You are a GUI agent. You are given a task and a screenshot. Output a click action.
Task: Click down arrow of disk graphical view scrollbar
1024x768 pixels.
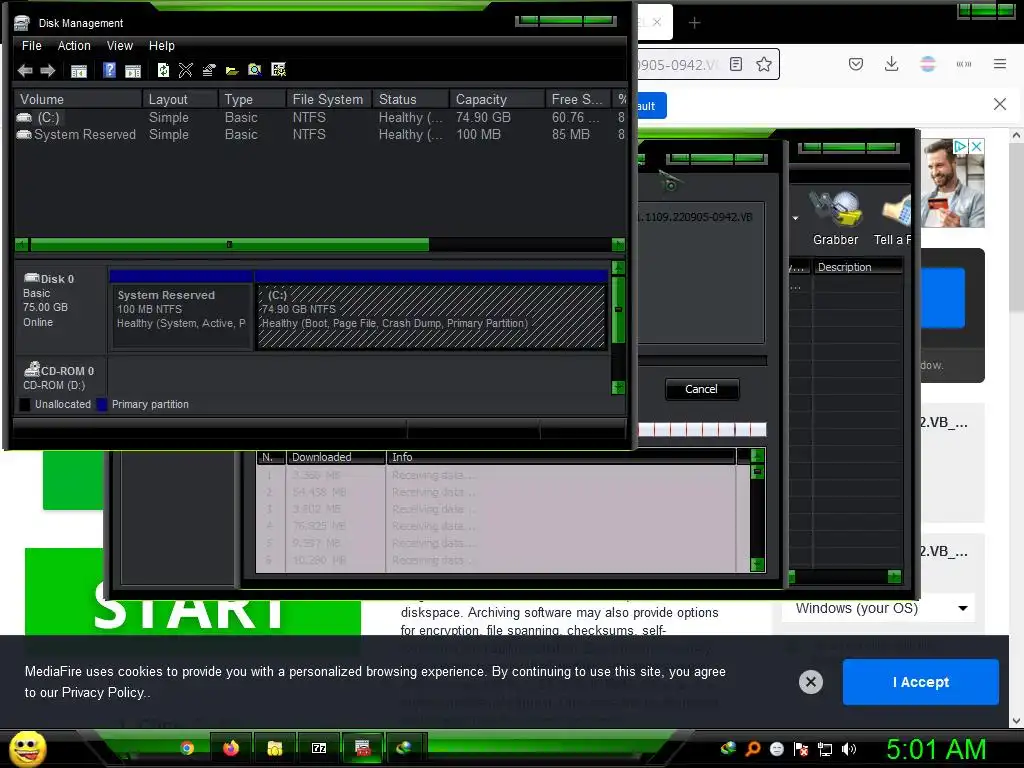click(618, 388)
